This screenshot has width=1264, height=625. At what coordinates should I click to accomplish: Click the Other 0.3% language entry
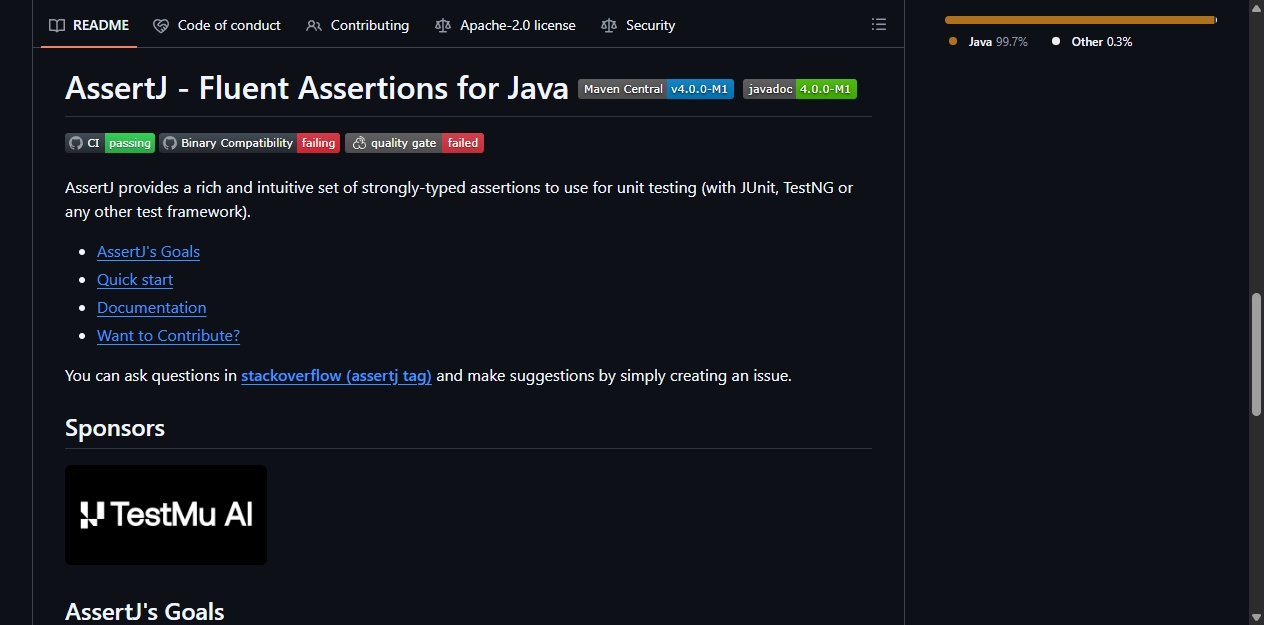(x=1092, y=42)
